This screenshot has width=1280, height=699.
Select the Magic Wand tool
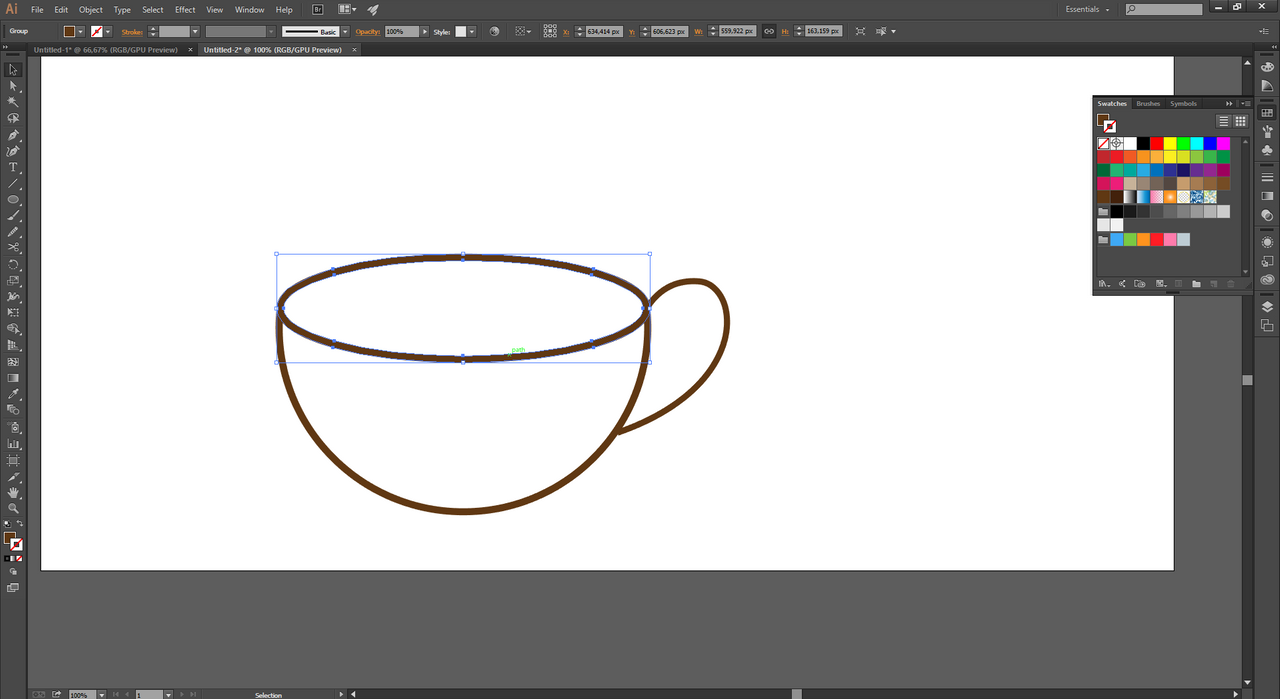coord(13,102)
